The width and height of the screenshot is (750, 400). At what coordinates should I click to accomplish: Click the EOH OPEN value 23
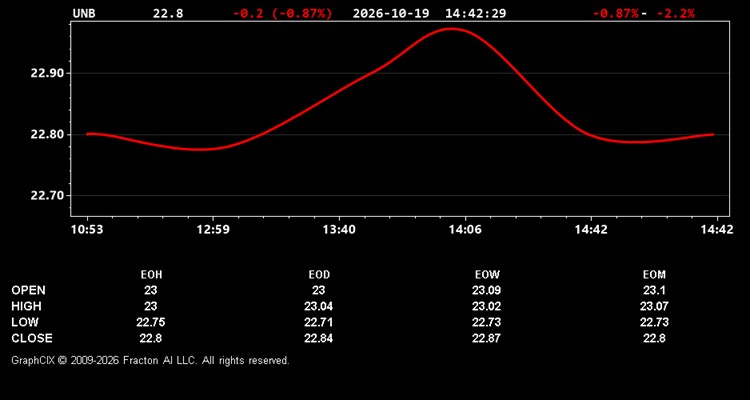click(x=151, y=290)
